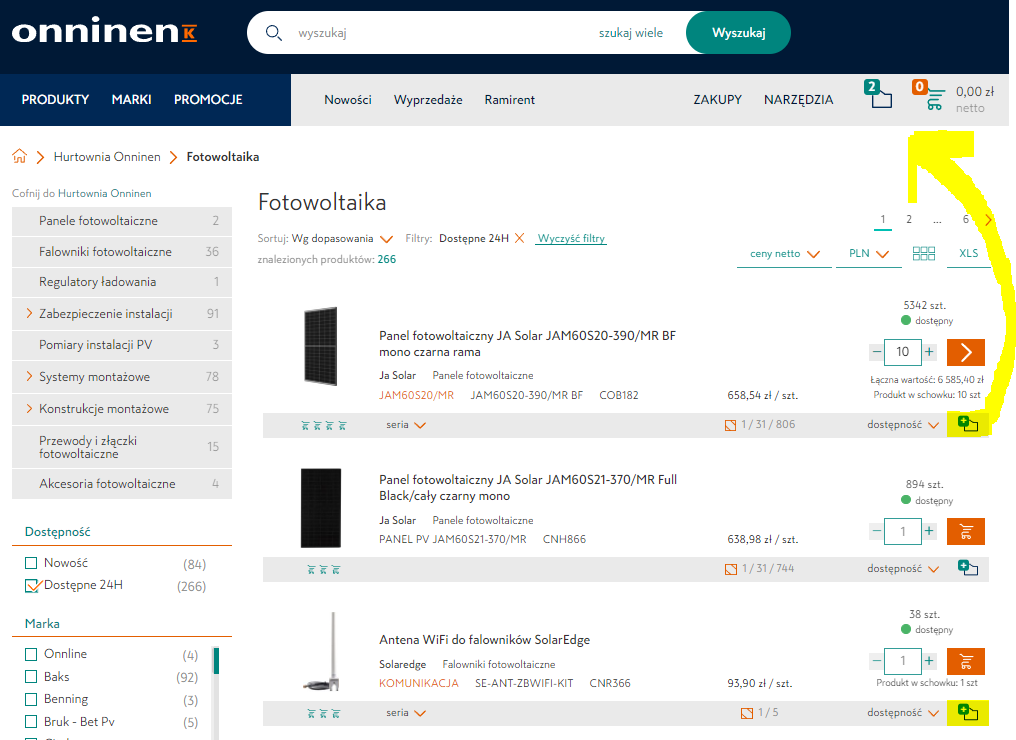Open JAM60S21-370/MR Full Black panel thumbnail

pos(321,508)
